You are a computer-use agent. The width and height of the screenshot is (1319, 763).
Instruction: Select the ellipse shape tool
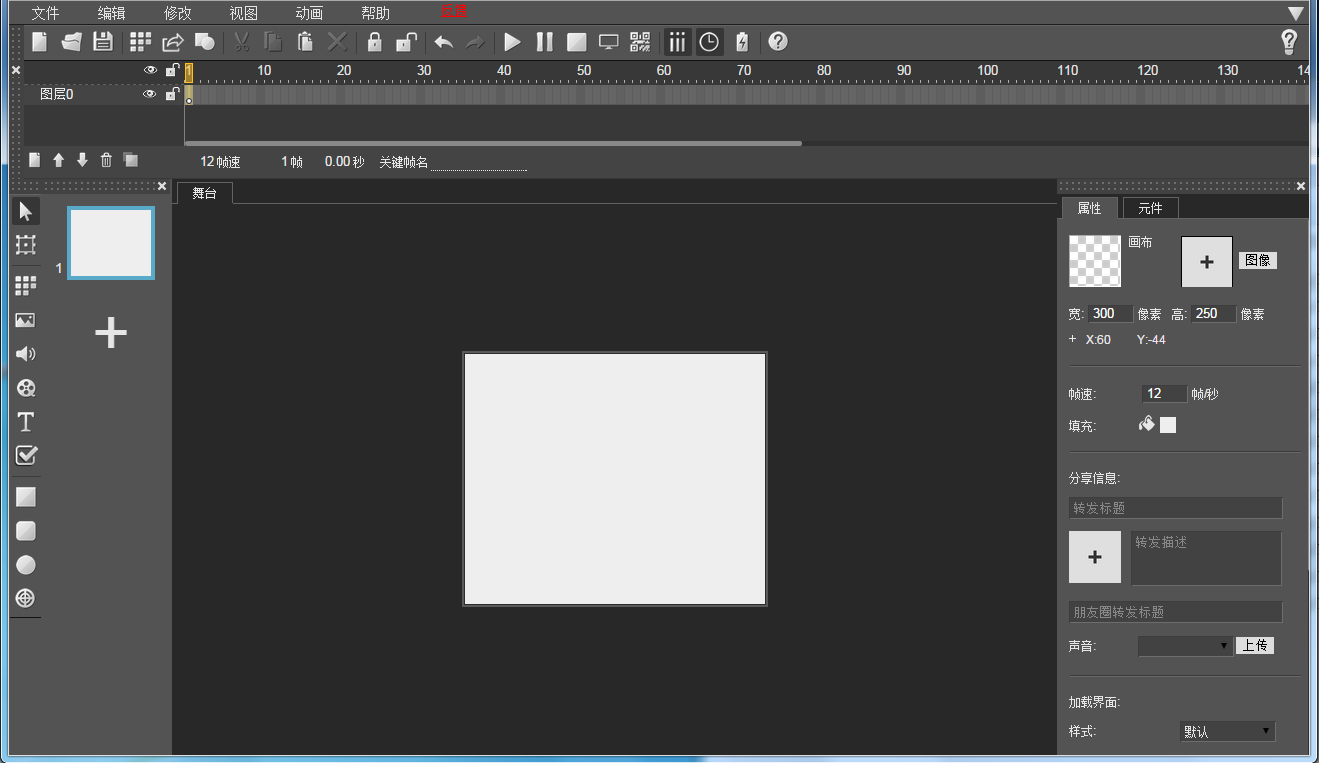[26, 565]
